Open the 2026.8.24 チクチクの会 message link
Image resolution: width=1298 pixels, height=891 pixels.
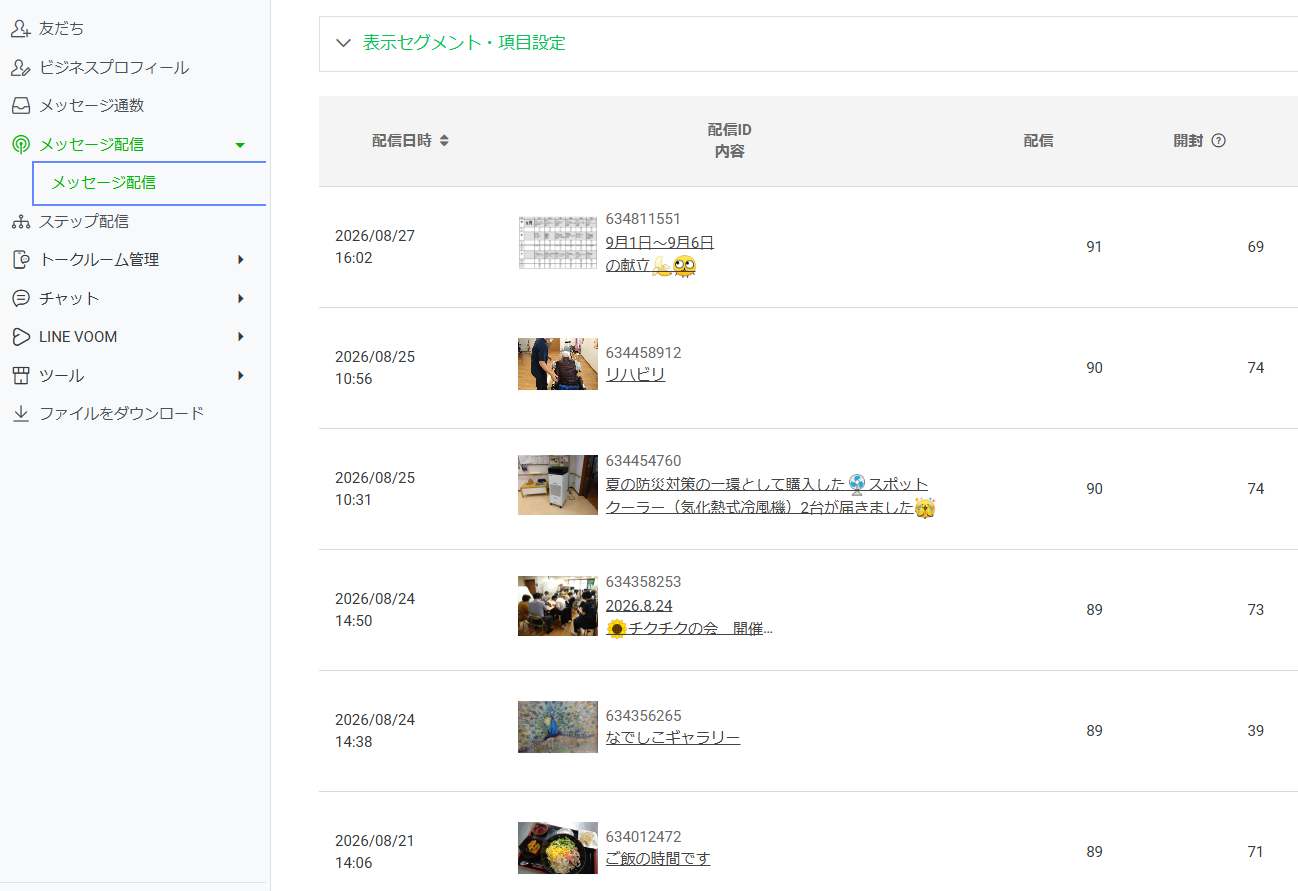[689, 617]
